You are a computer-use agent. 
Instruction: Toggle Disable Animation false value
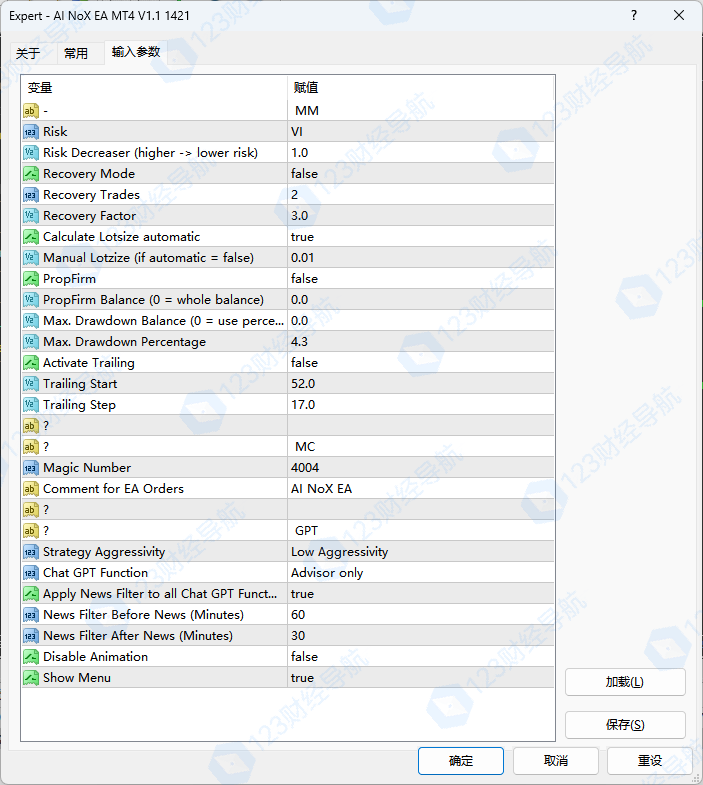click(421, 657)
